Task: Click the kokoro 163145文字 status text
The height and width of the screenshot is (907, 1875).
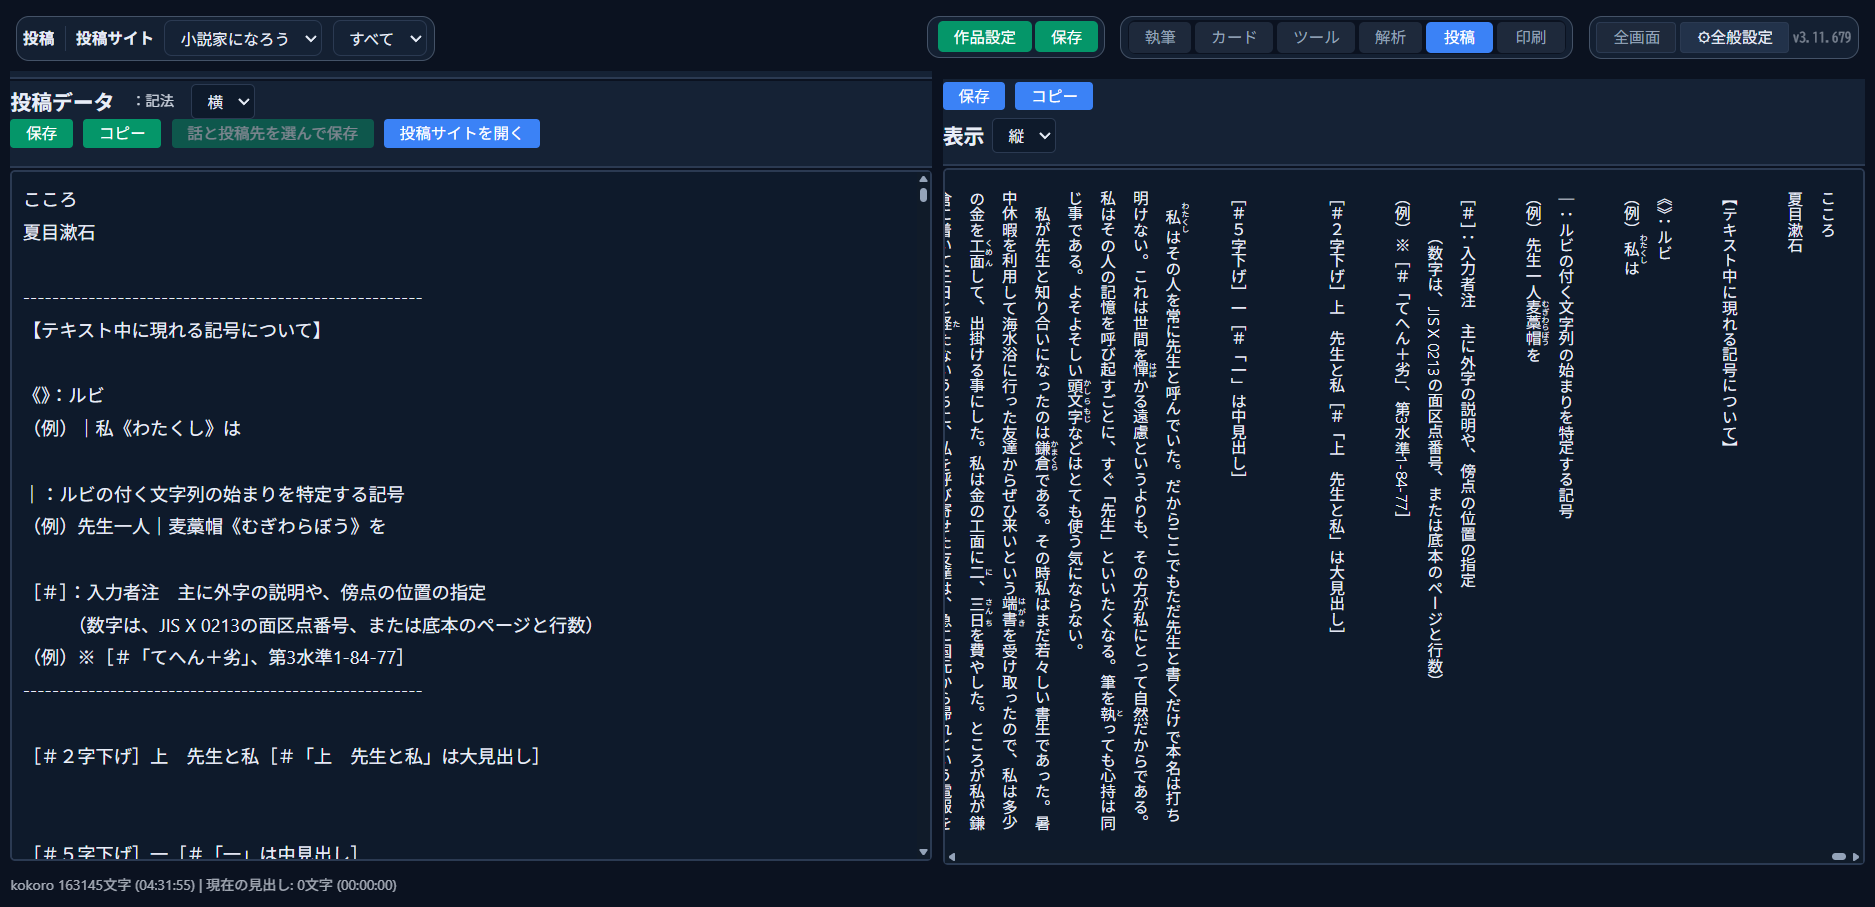Action: tap(104, 885)
